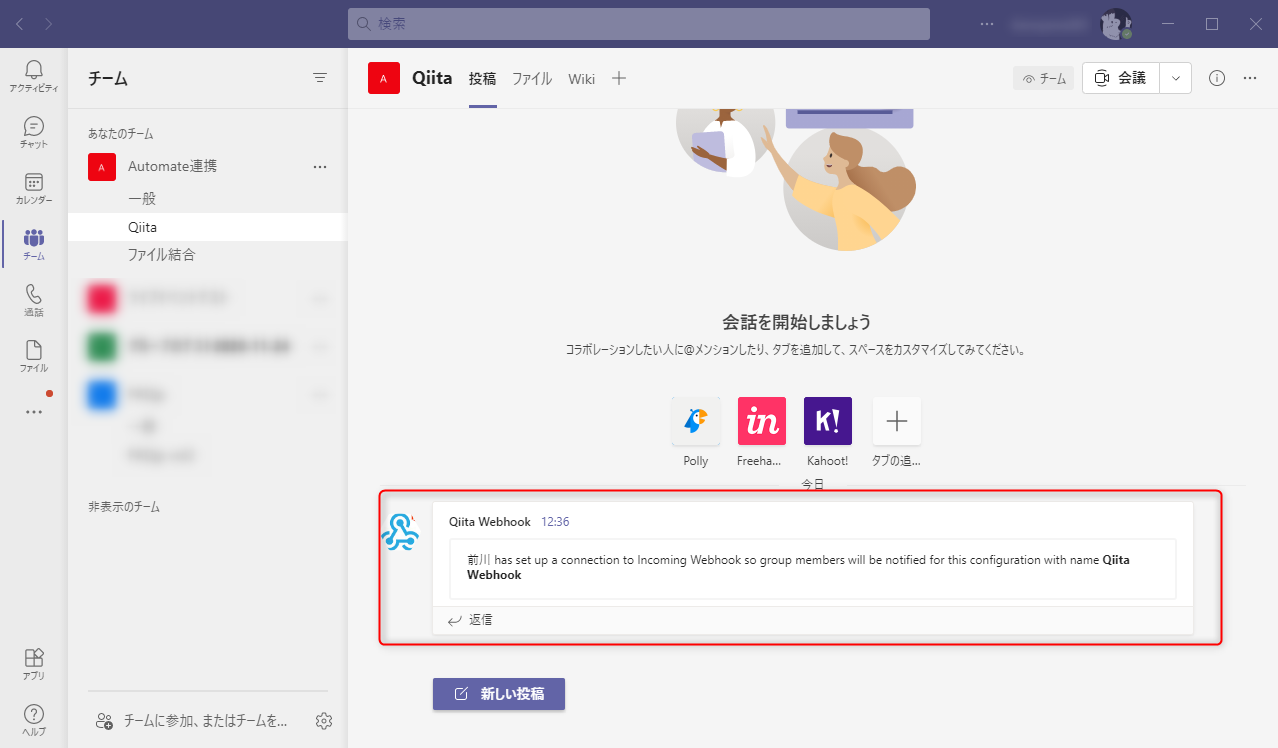Screen dimensions: 1278x748
Task: Switch to the Wiki tab
Action: pos(581,78)
